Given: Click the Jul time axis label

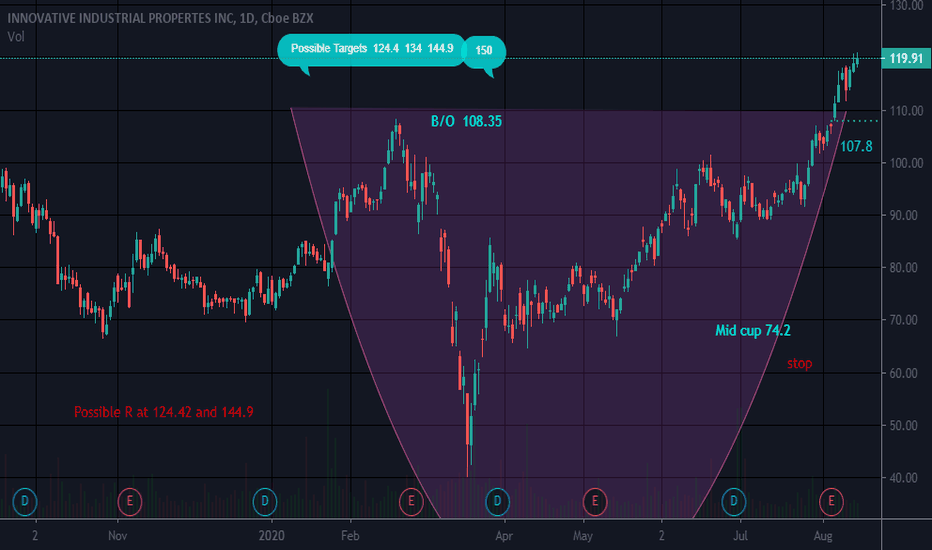Looking at the screenshot, I should click(740, 536).
